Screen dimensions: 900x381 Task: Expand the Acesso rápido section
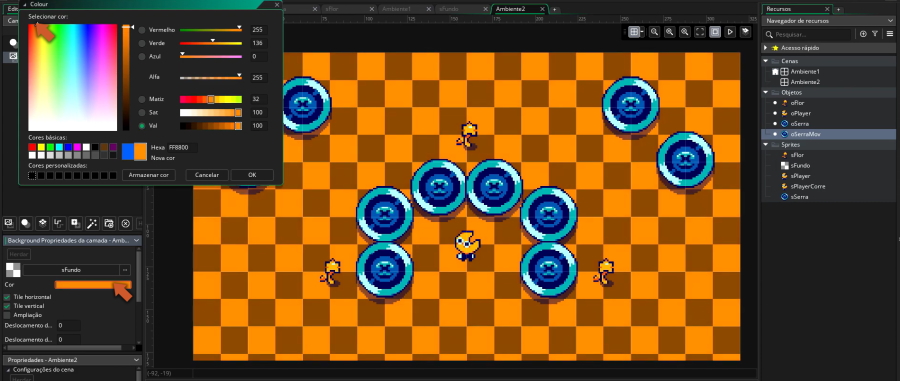click(766, 48)
